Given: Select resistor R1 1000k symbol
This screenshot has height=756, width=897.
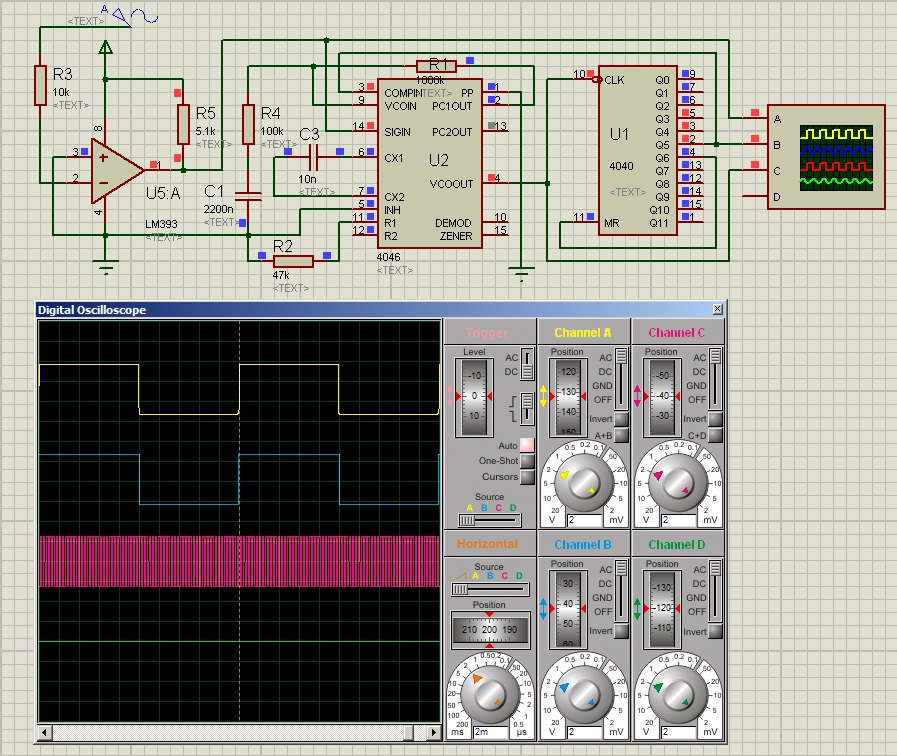Looking at the screenshot, I should (x=436, y=66).
